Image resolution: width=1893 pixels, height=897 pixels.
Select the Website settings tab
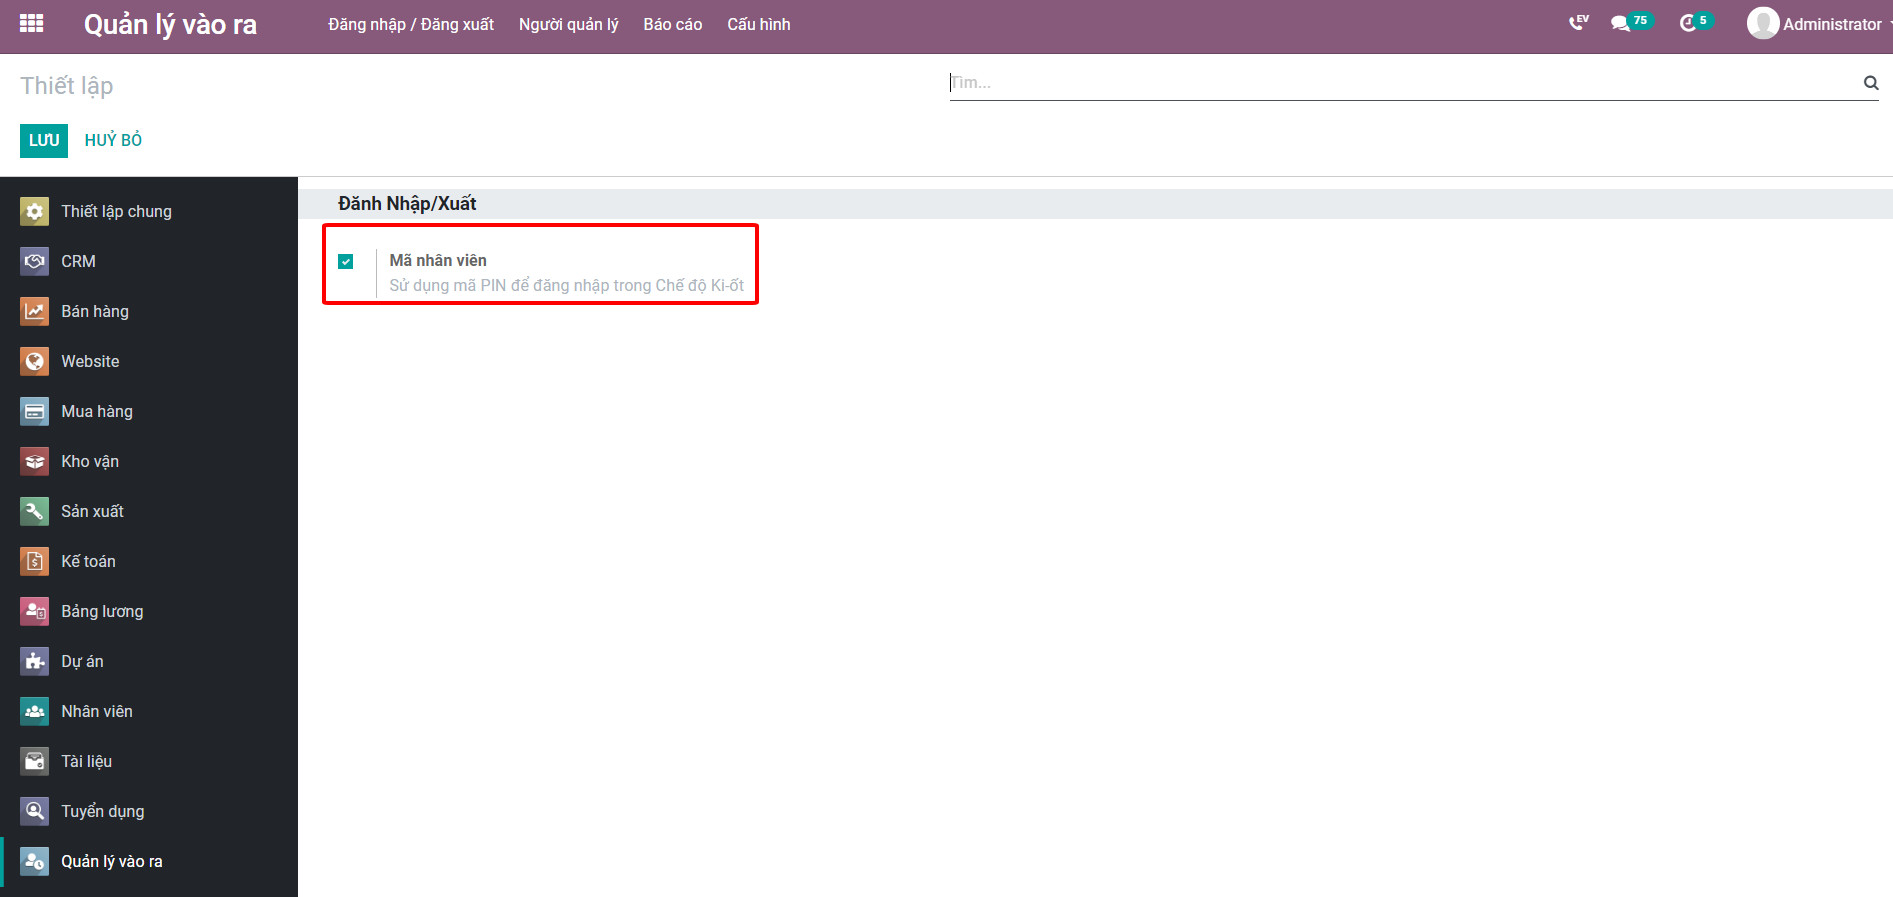click(149, 361)
